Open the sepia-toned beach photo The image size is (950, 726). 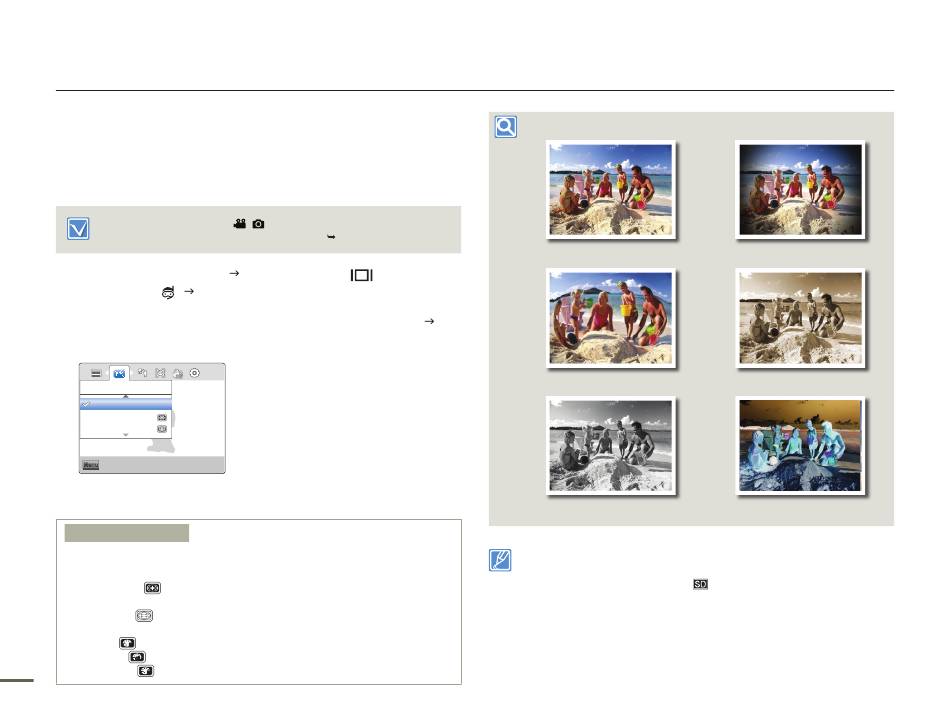pyautogui.click(x=800, y=318)
